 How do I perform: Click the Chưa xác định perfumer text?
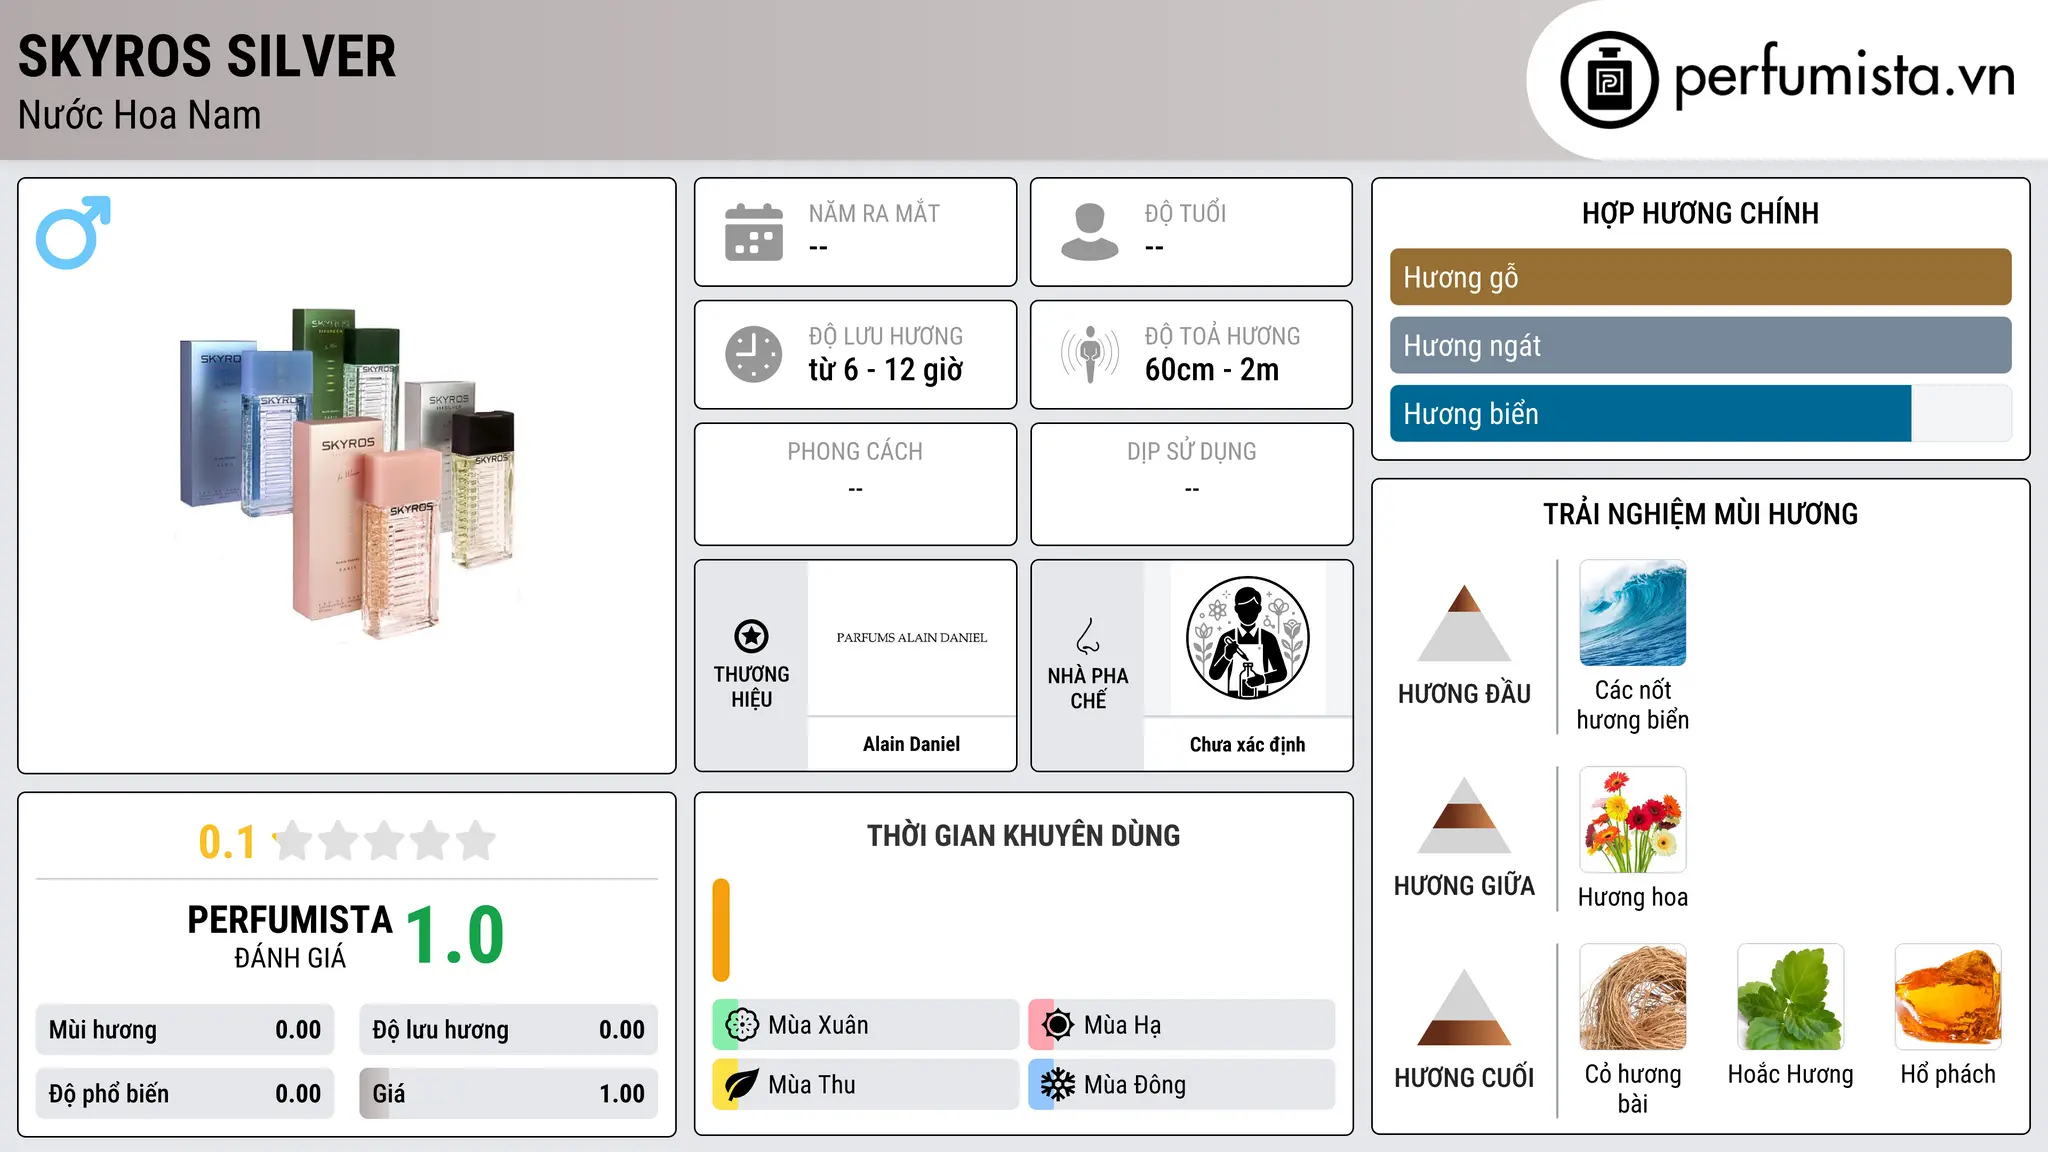[1247, 744]
